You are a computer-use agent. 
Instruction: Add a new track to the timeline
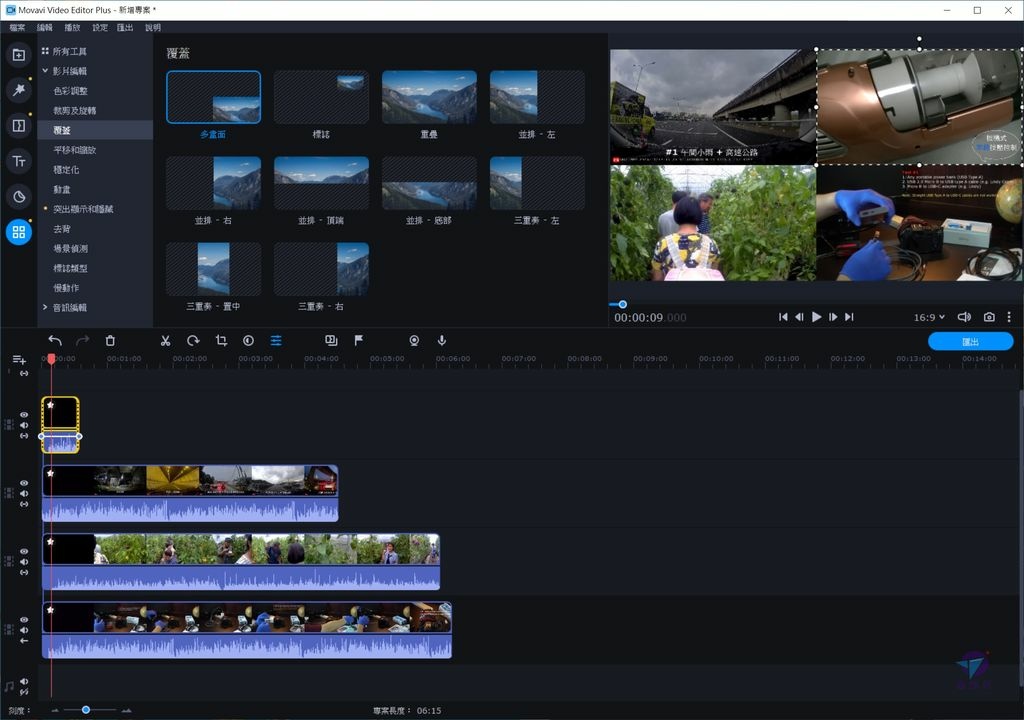[19, 360]
